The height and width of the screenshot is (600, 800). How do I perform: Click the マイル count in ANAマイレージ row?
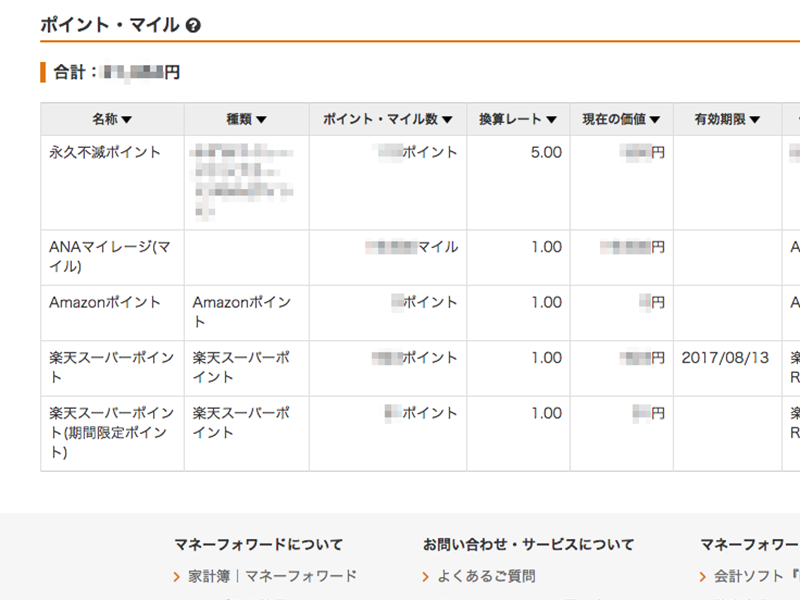point(412,247)
